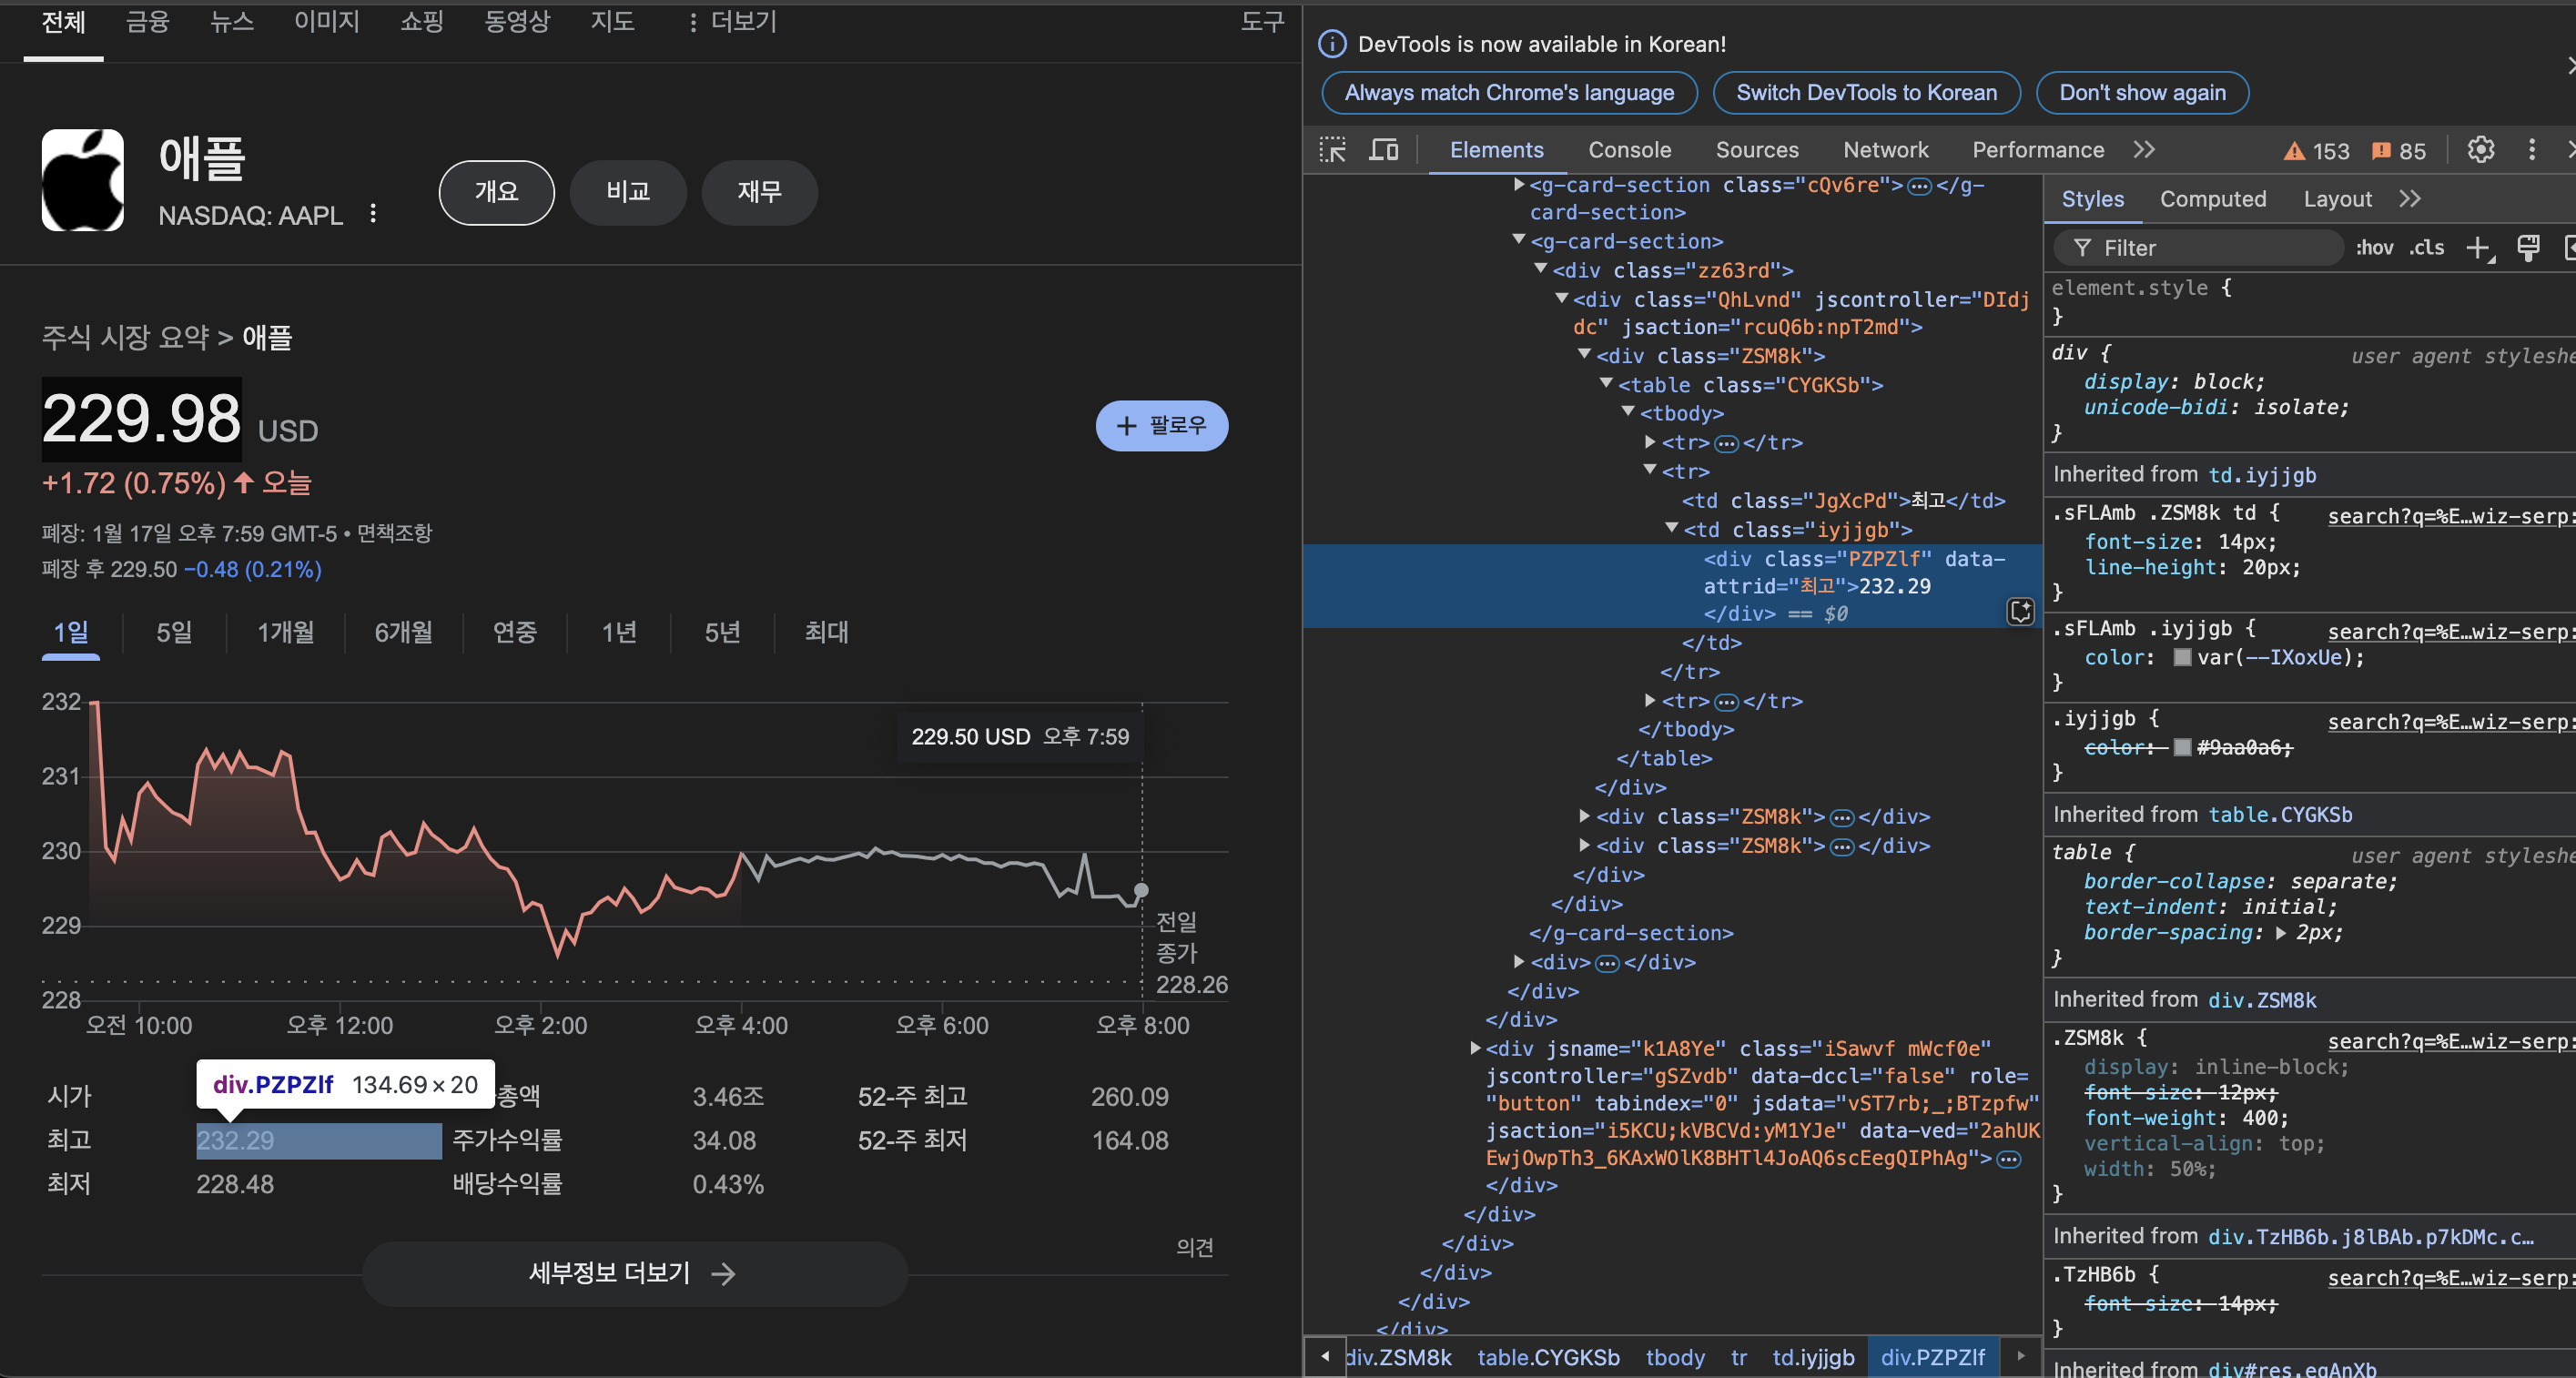Open the DevTools three-dot customize menu

tap(2532, 150)
